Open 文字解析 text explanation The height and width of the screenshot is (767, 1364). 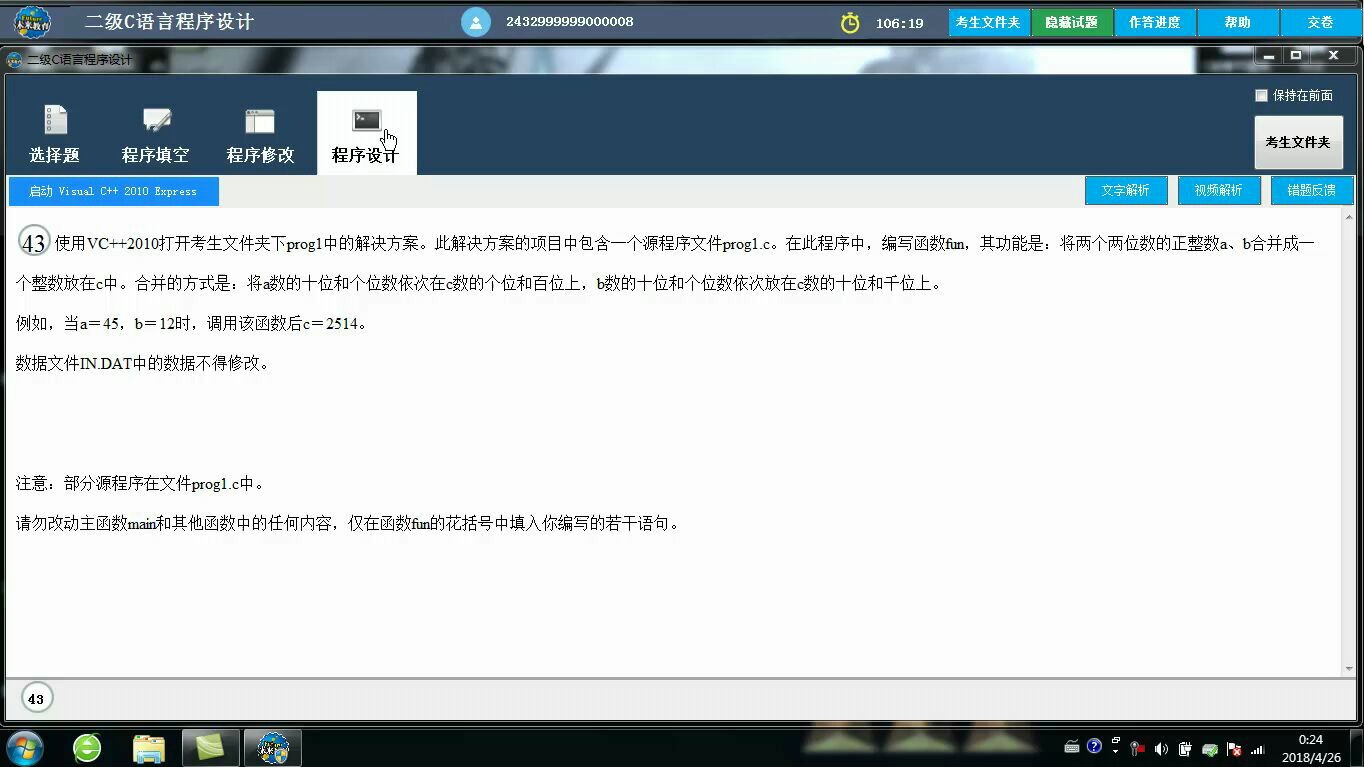tap(1126, 190)
